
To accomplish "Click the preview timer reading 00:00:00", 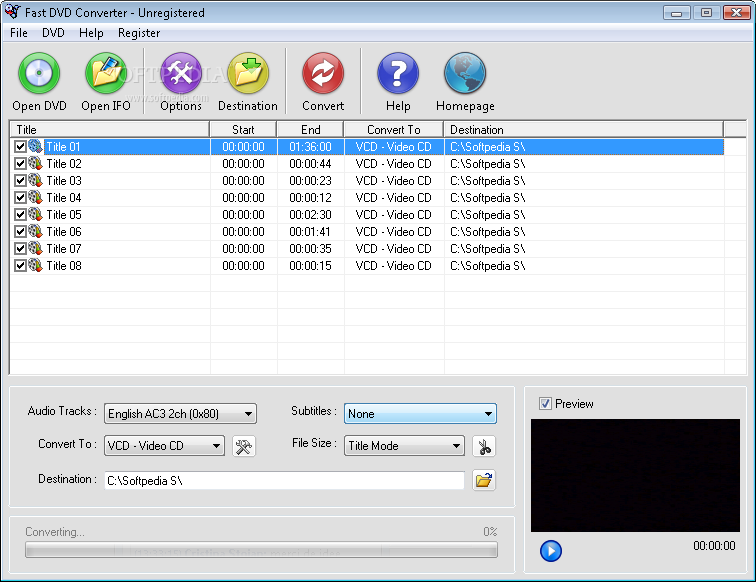I will click(714, 545).
